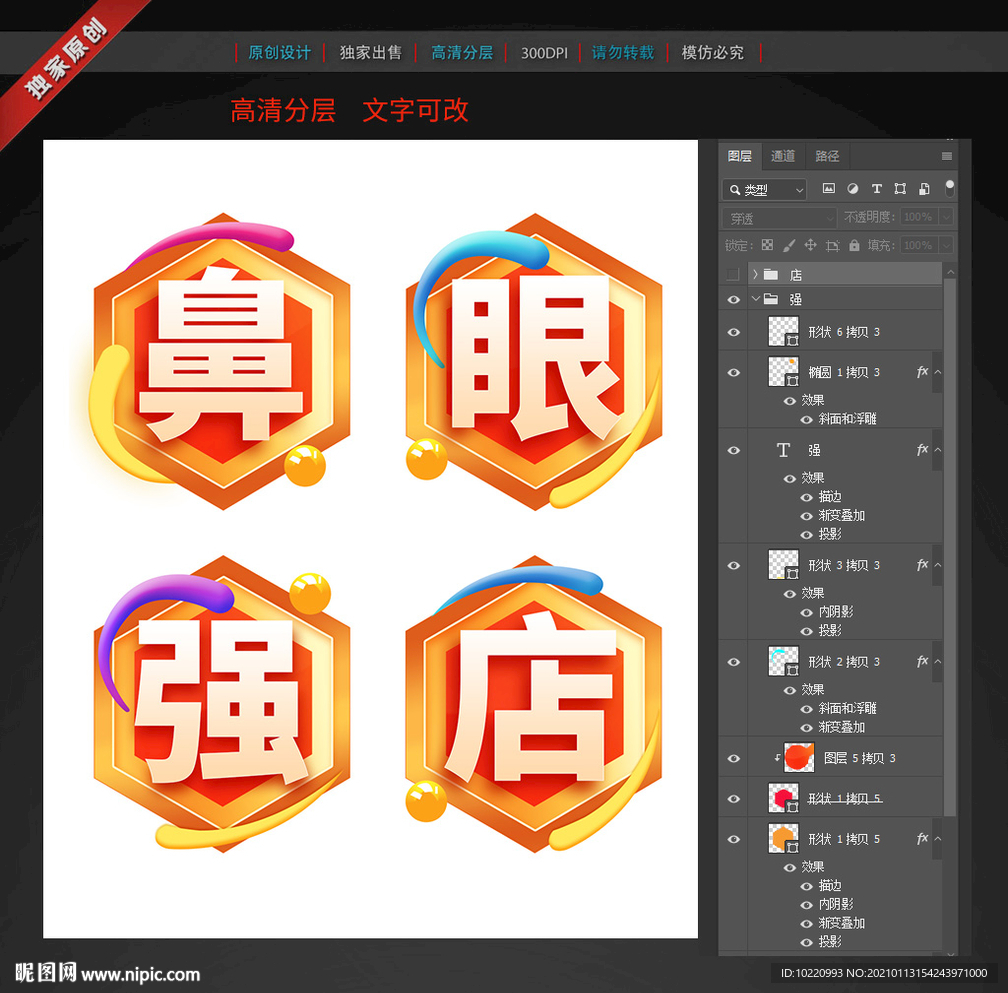Toggle visibility of 椭圆 1 拷贝 3 layer
Image resolution: width=1008 pixels, height=993 pixels.
734,372
